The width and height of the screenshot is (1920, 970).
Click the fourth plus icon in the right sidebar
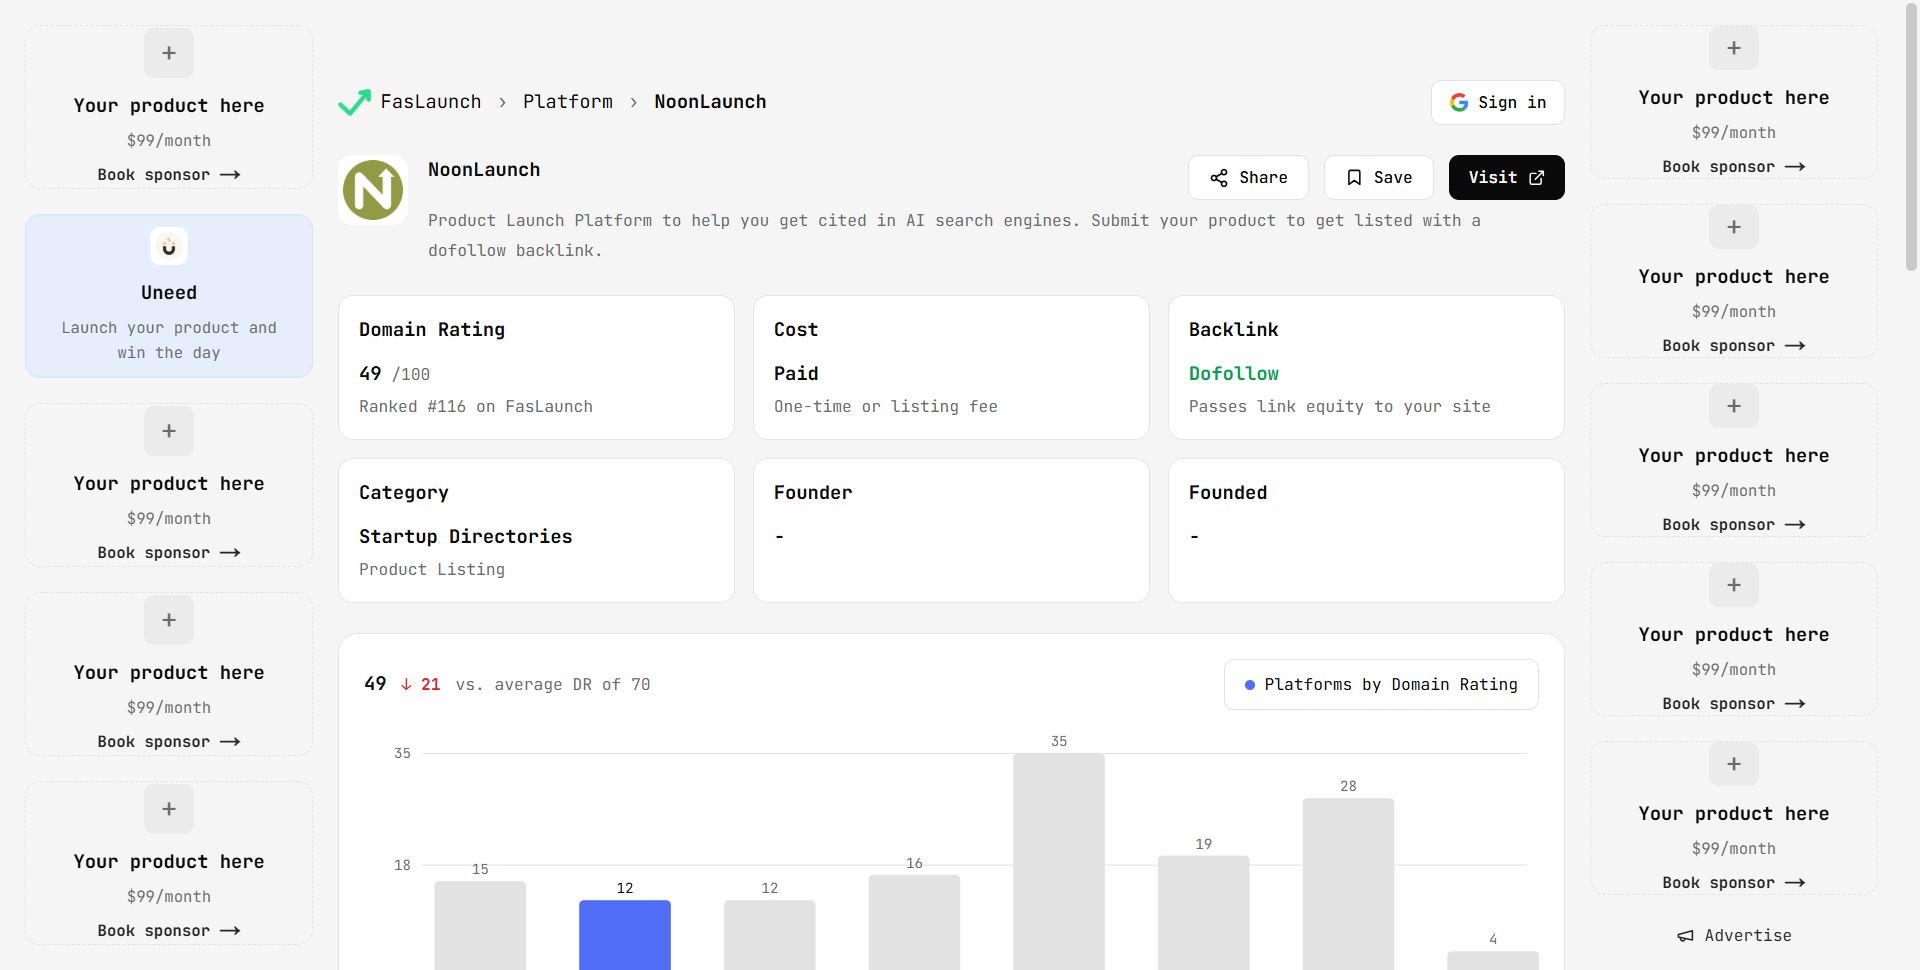pos(1734,585)
